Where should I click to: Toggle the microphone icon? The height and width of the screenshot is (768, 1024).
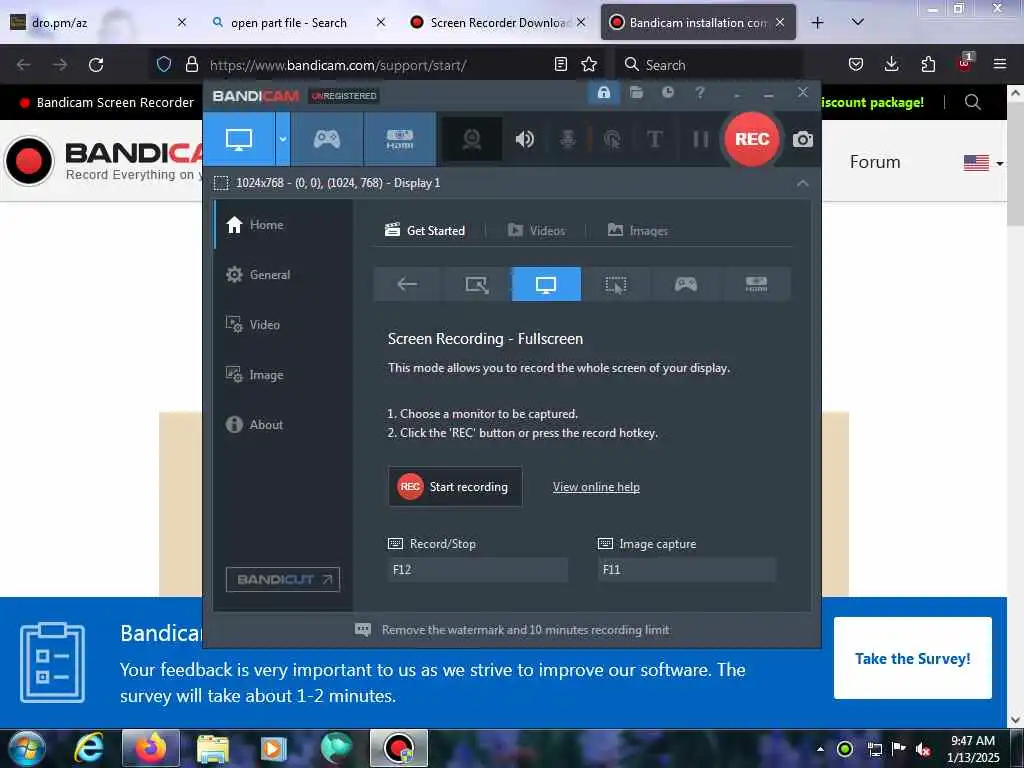(x=568, y=139)
